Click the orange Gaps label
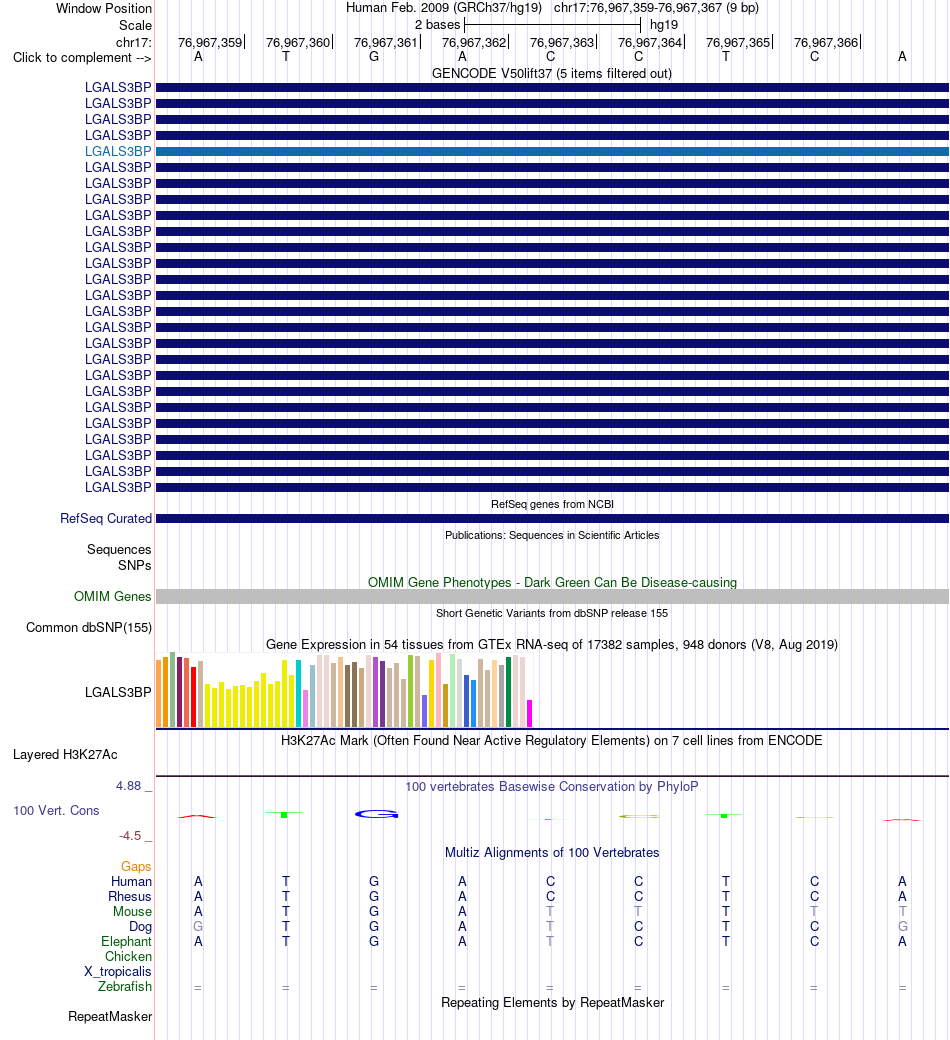This screenshot has width=950, height=1040. pyautogui.click(x=136, y=866)
